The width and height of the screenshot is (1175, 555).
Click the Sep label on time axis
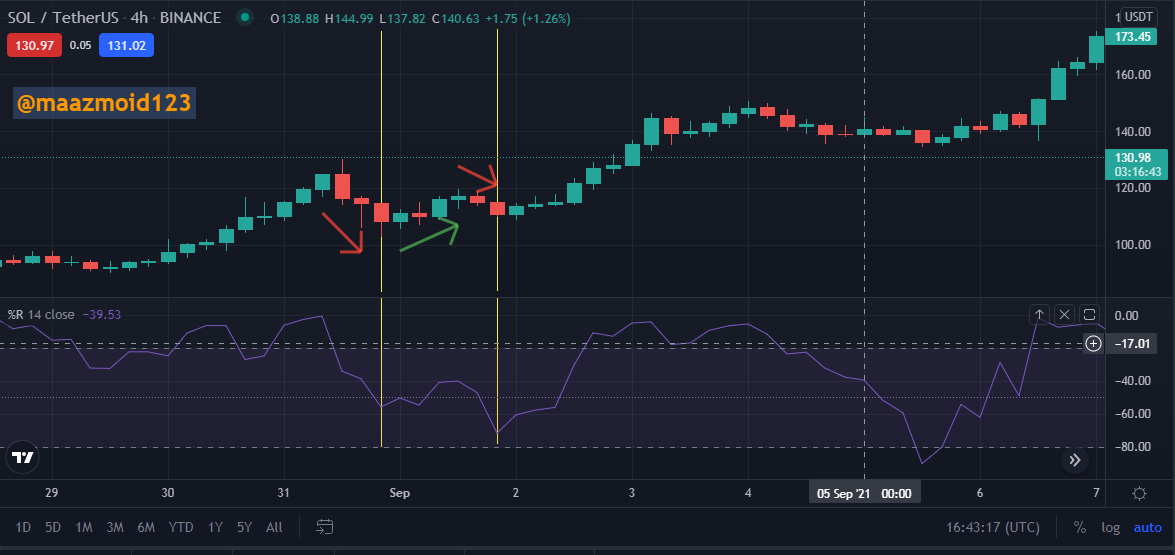pos(399,493)
